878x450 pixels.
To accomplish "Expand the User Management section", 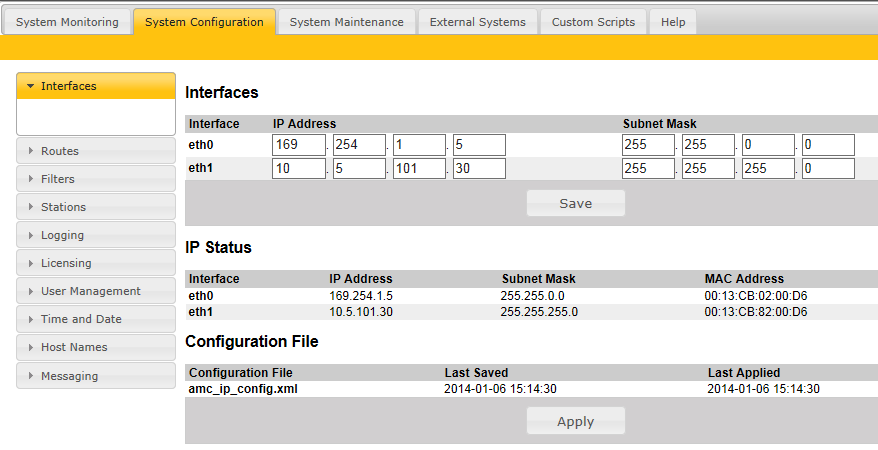I will tap(96, 291).
